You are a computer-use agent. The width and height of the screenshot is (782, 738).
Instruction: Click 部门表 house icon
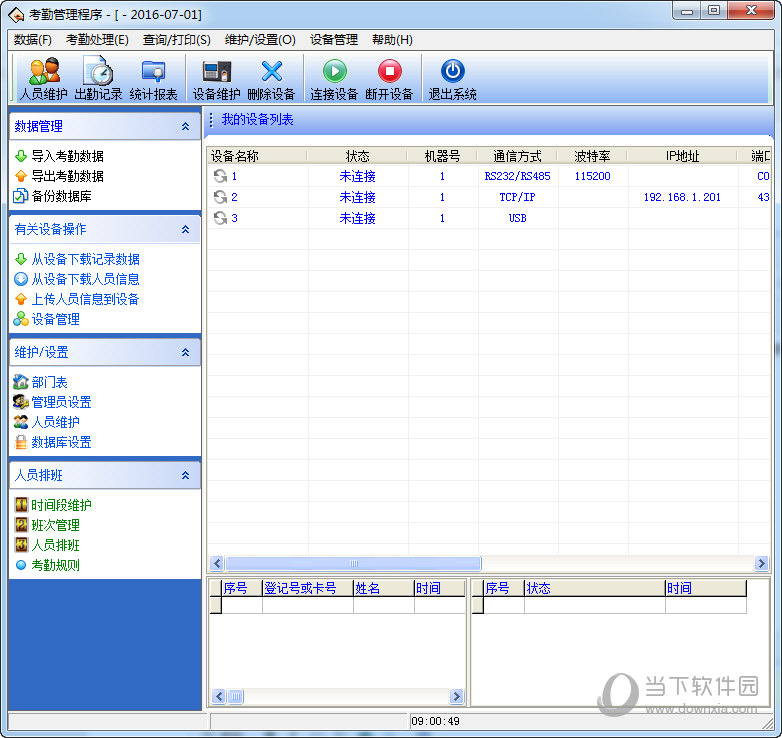[x=21, y=382]
